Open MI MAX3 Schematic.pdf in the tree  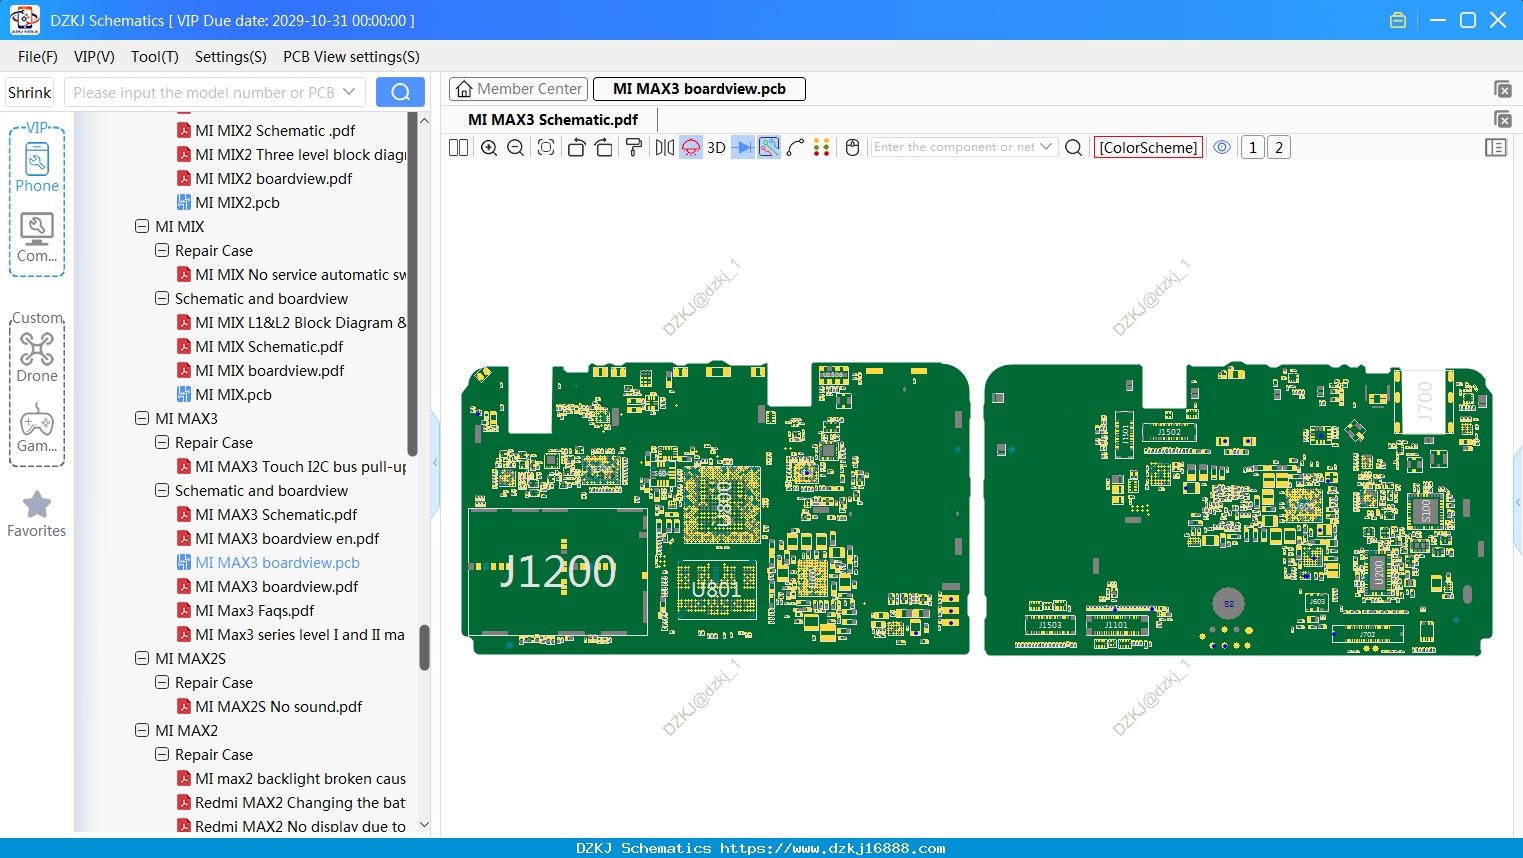[276, 514]
